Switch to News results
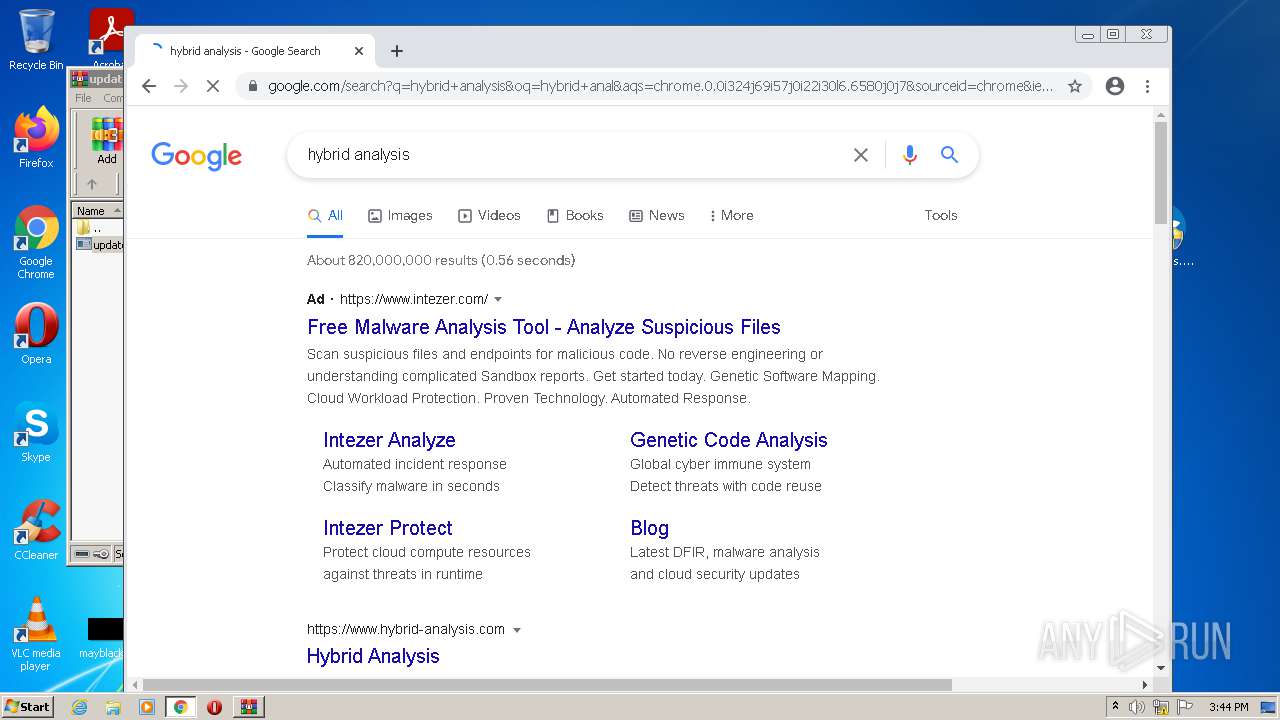This screenshot has width=1280, height=720. pyautogui.click(x=656, y=216)
